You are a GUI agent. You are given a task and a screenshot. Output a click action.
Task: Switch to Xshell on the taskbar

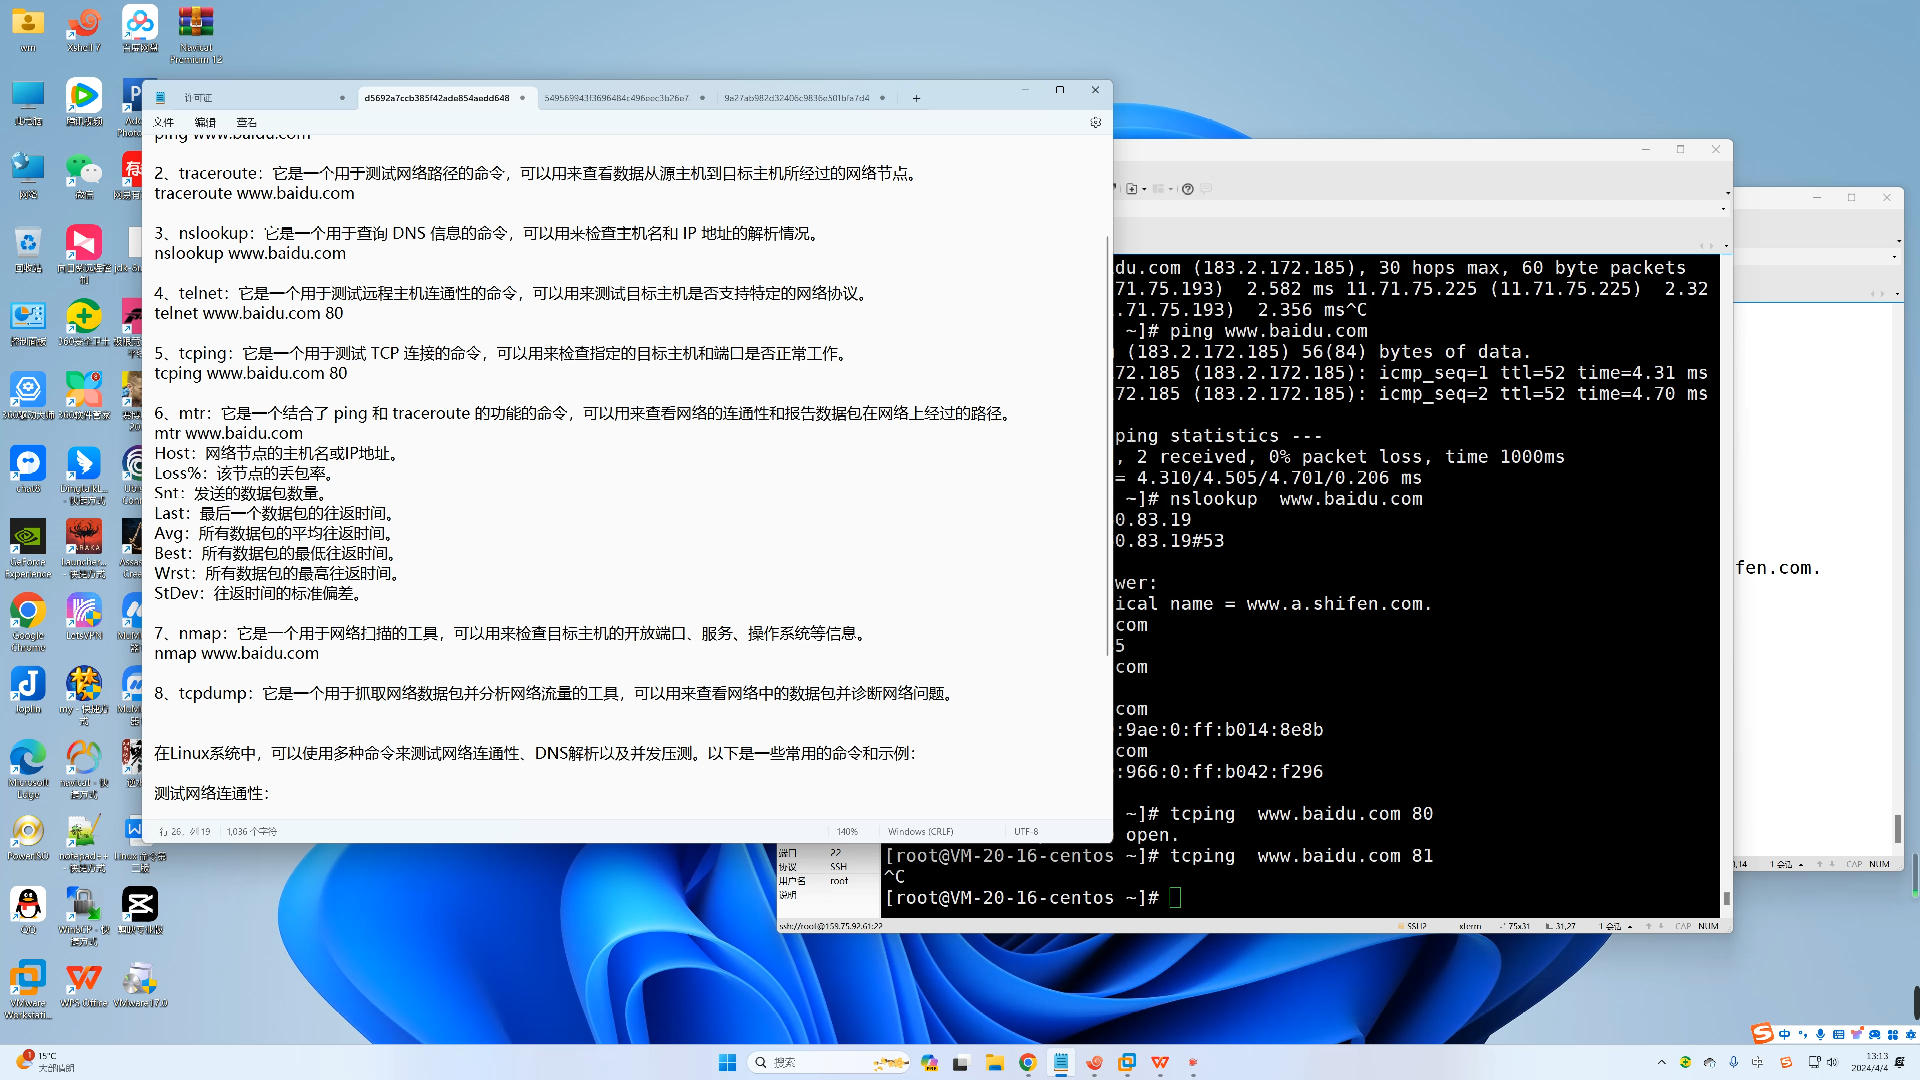pos(1094,1062)
